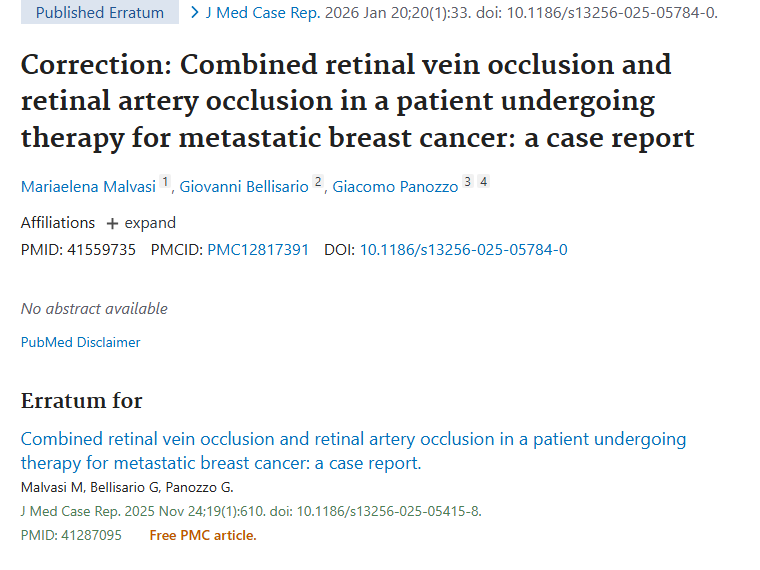
Task: Open the J Med Case Rep journal dropdown
Action: pos(260,13)
